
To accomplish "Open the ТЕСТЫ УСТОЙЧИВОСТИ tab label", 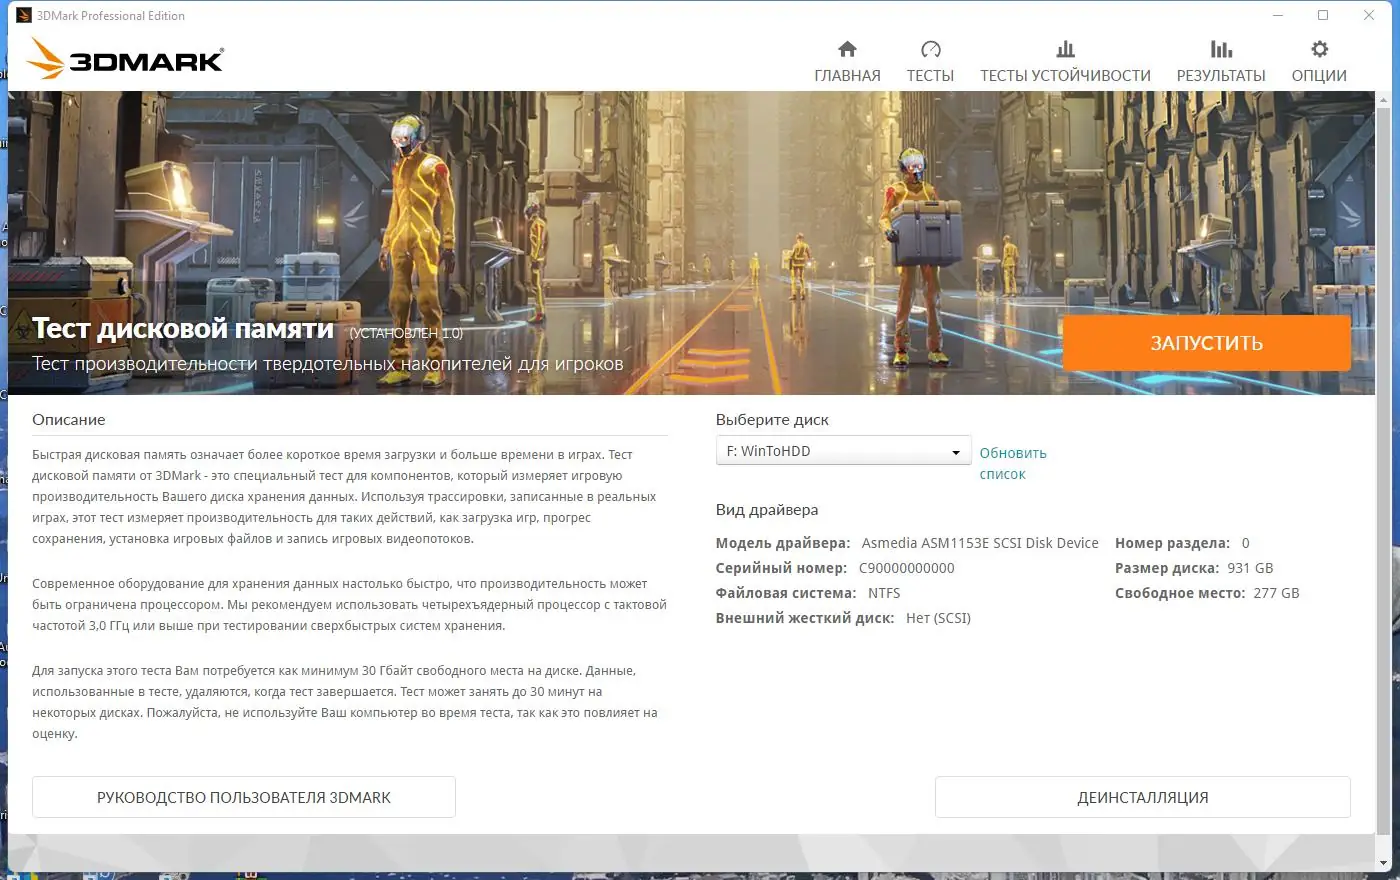I will [x=1065, y=76].
